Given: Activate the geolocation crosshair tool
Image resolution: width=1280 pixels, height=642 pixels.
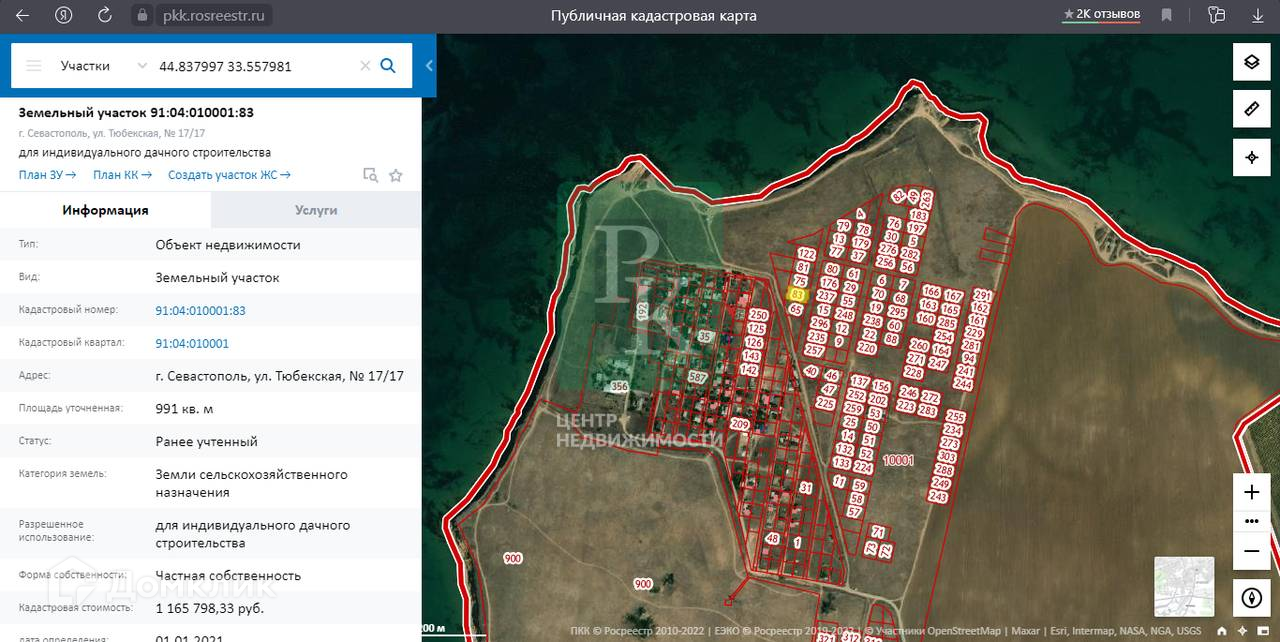Looking at the screenshot, I should click(1251, 158).
